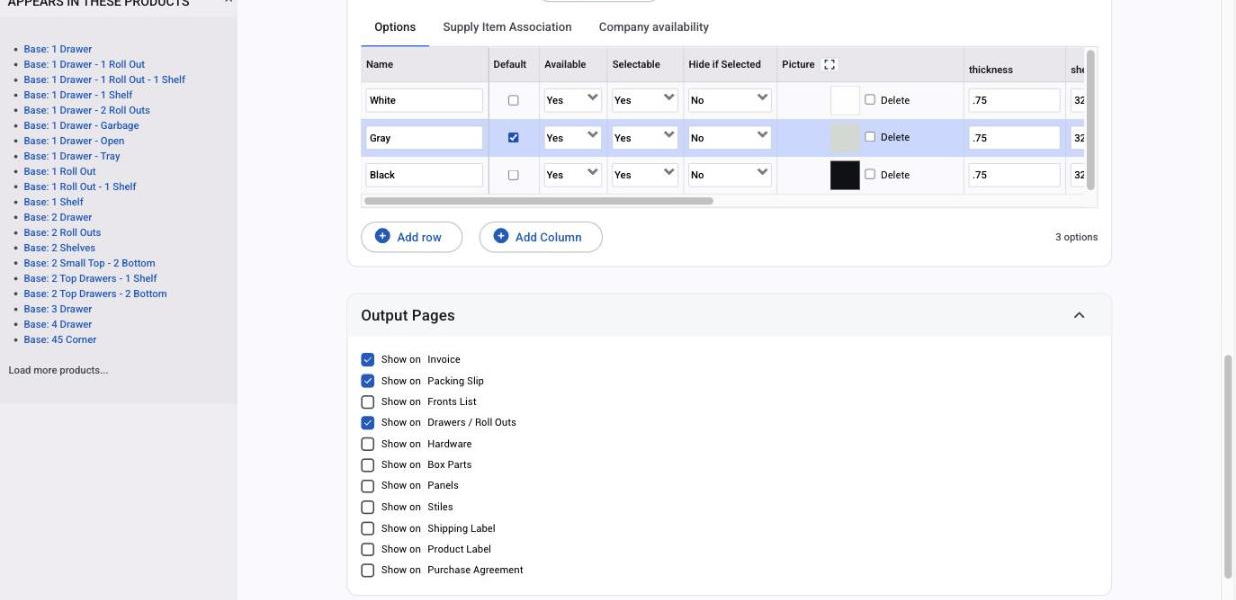
Task: Tick the Delete checkbox in White row
Action: coord(870,100)
